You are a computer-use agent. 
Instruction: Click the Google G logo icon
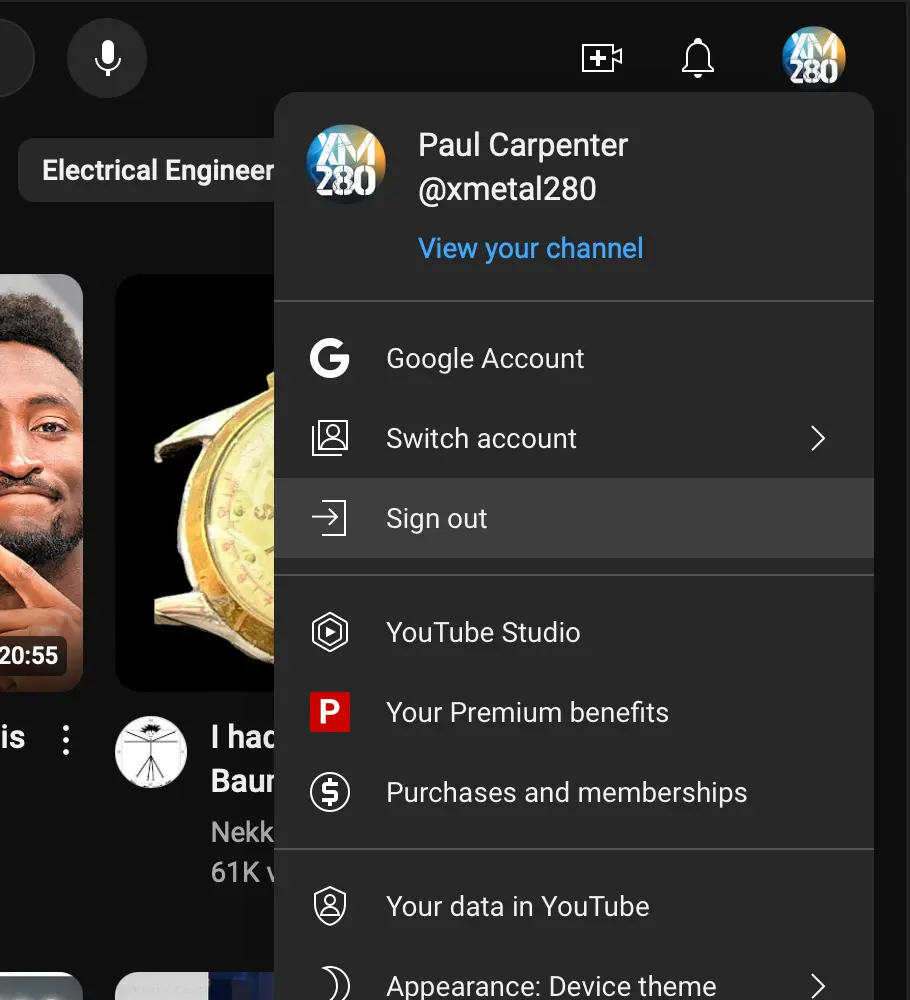pyautogui.click(x=329, y=358)
